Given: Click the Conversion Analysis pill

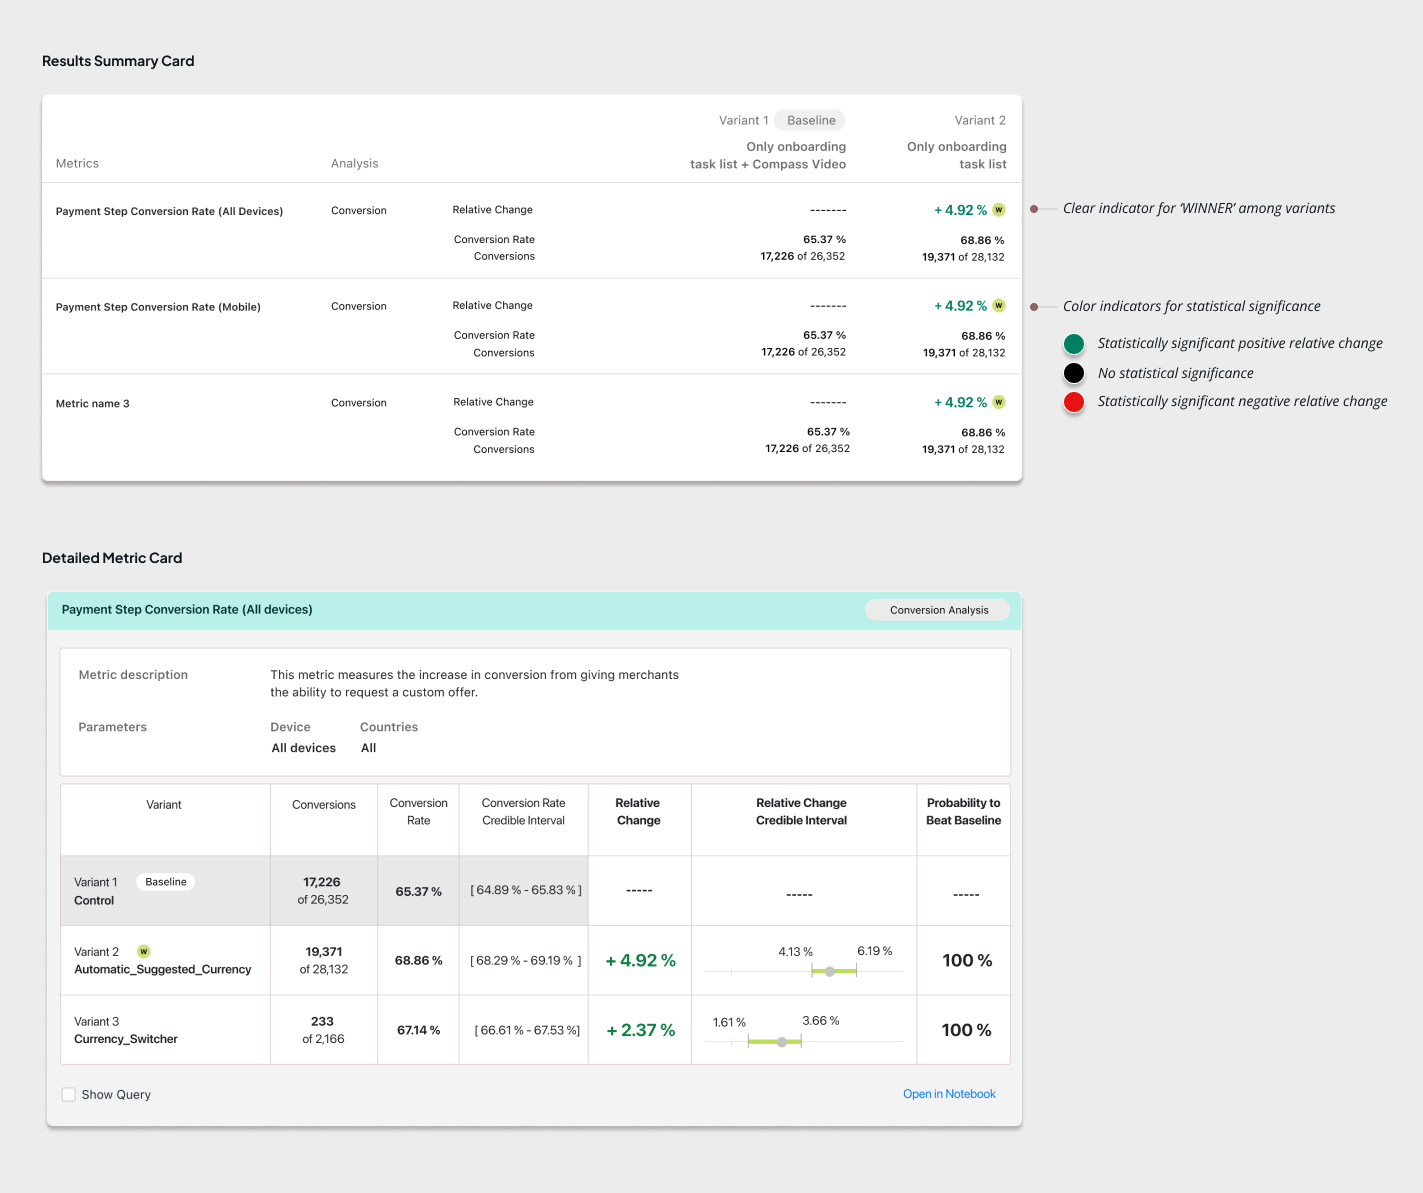Looking at the screenshot, I should click(938, 610).
